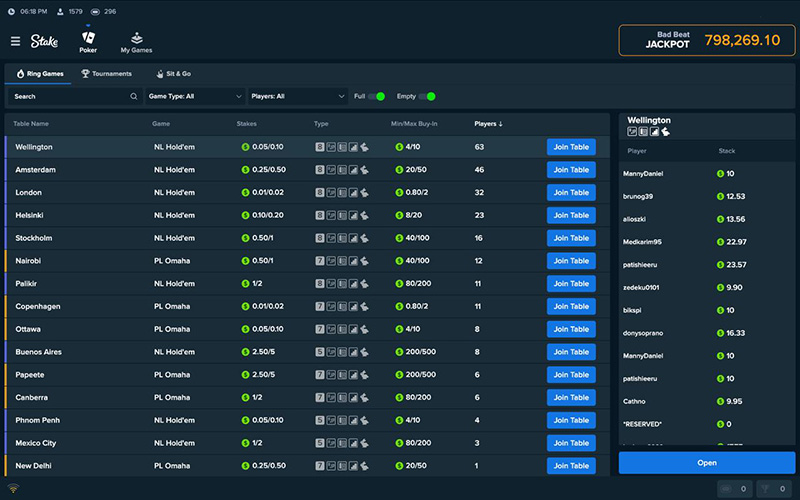Click the search magnifier icon
The width and height of the screenshot is (800, 500).
point(134,97)
